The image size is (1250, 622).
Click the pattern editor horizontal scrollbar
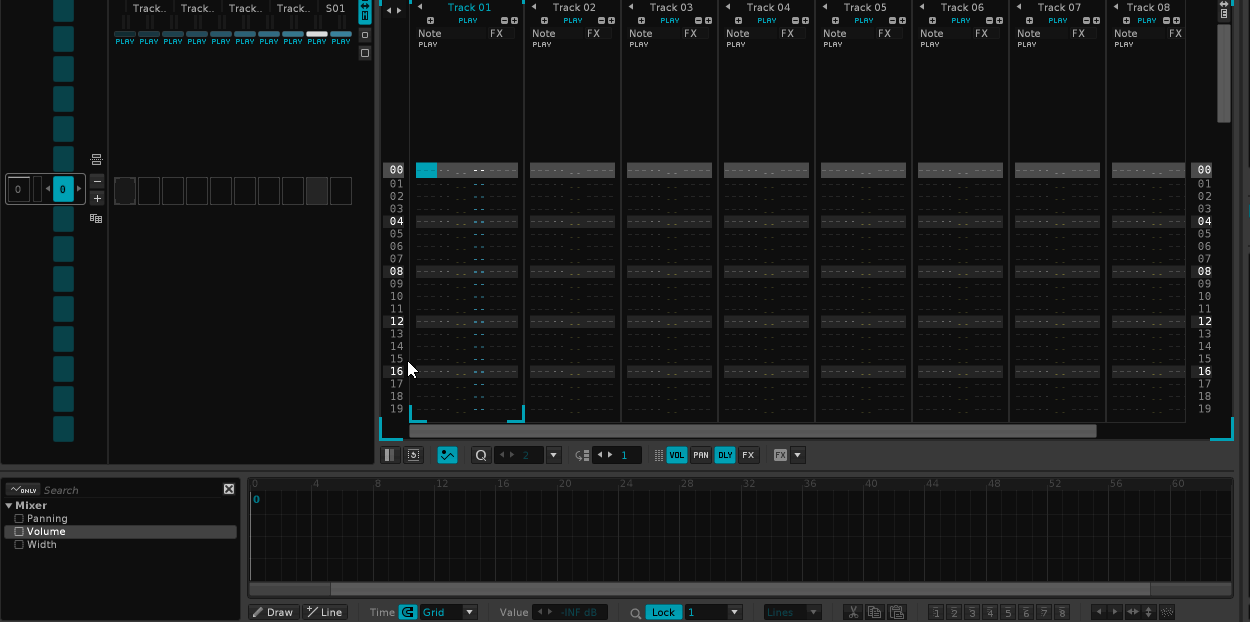[752, 431]
